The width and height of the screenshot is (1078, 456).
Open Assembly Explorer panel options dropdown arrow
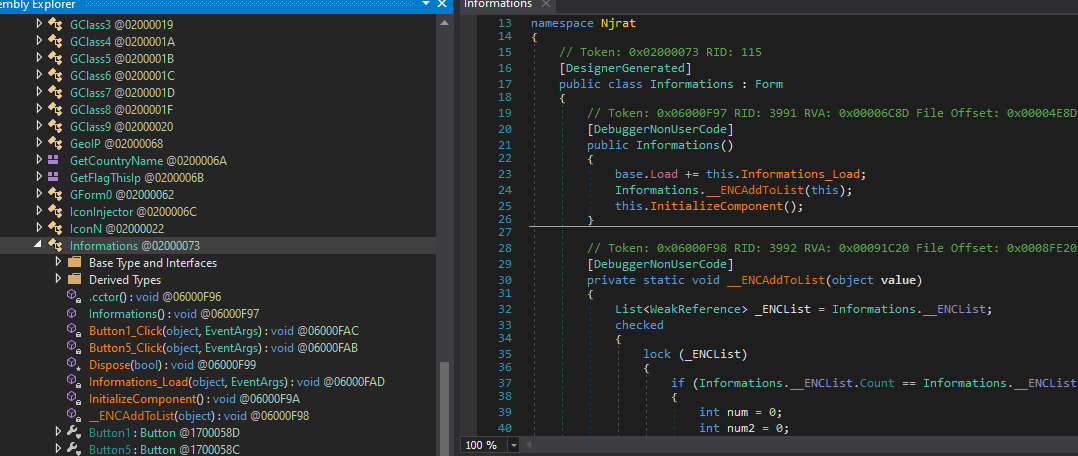click(x=427, y=5)
